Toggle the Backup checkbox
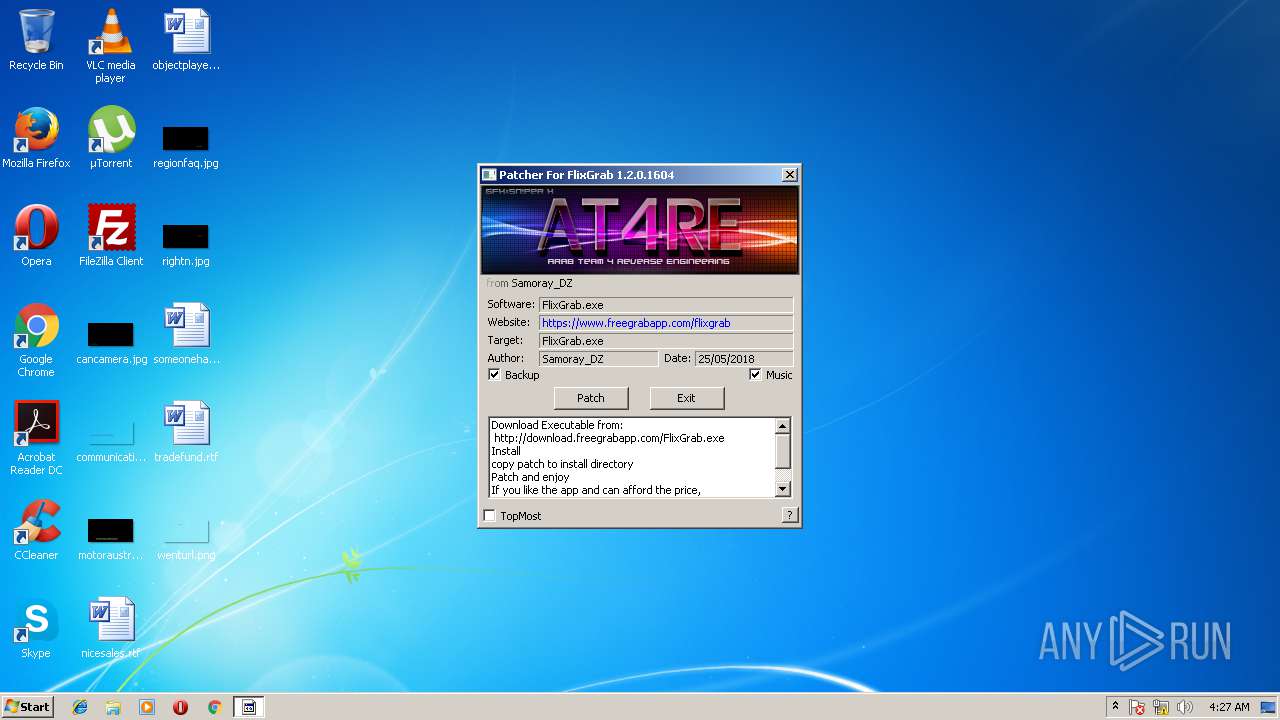This screenshot has height=720, width=1280. [494, 375]
